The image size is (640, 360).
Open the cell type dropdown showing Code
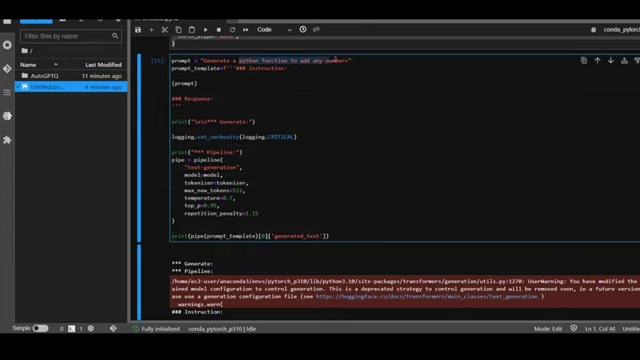(x=274, y=30)
